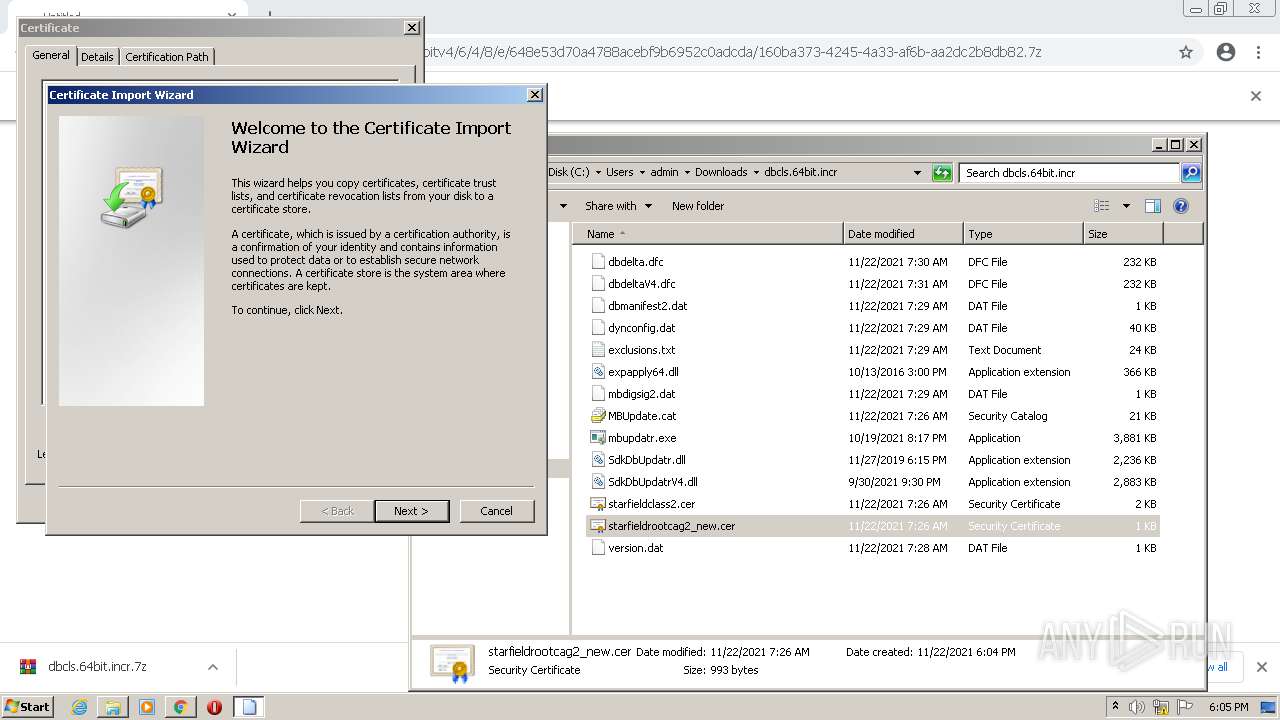1280x720 pixels.
Task: Click the SdkDbUpdatr.dll file icon
Action: coord(598,460)
